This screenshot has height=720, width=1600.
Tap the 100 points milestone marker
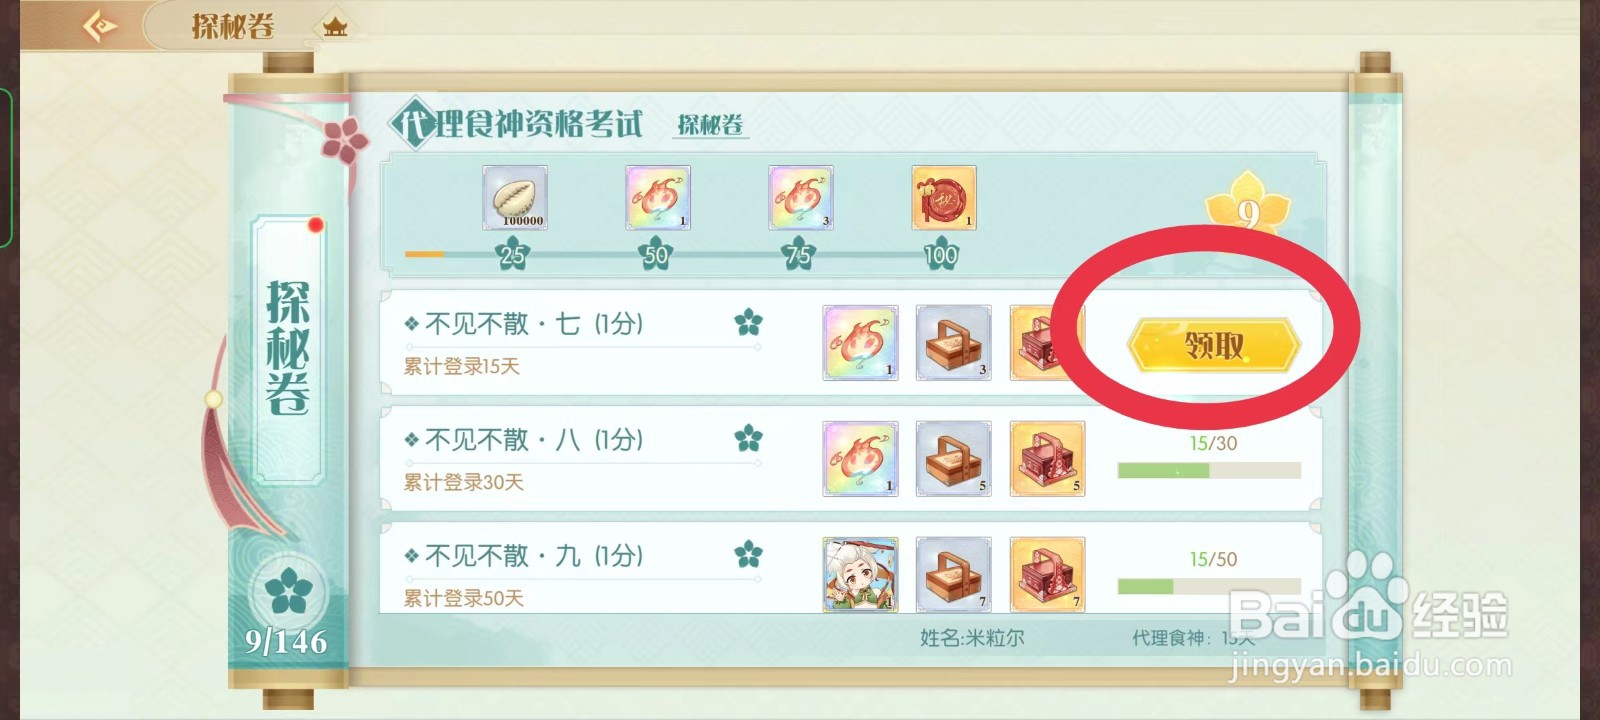[x=940, y=255]
